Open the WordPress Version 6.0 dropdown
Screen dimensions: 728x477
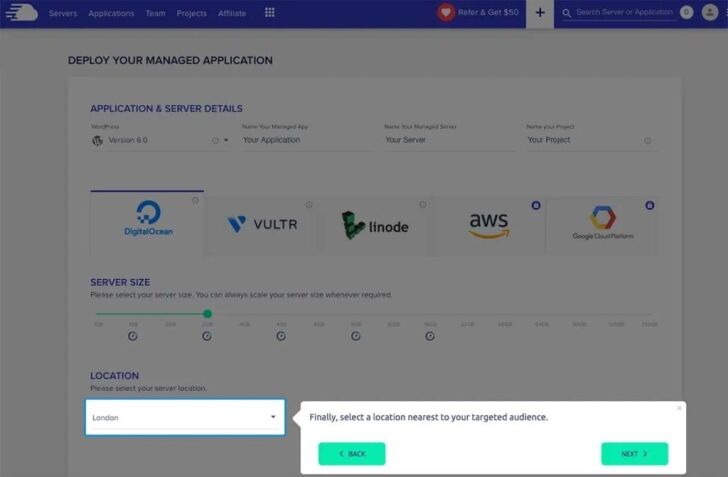pyautogui.click(x=160, y=140)
